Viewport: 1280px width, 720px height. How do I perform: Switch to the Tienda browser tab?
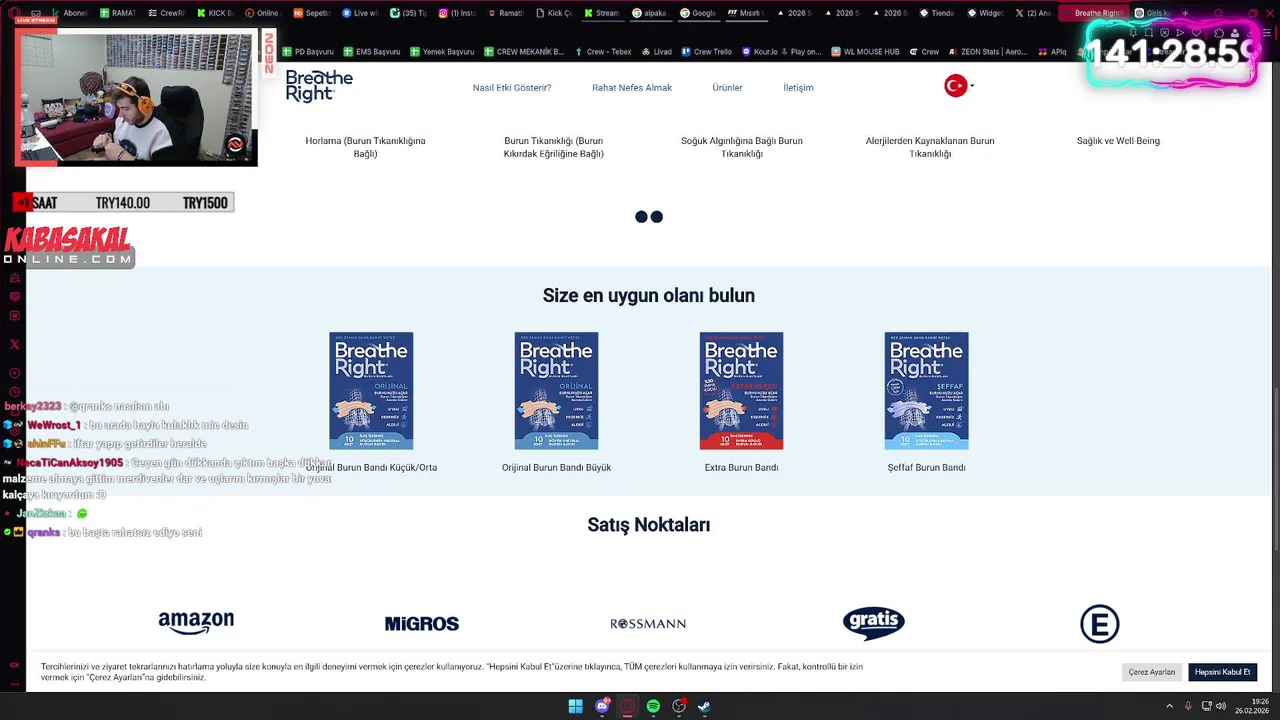936,13
